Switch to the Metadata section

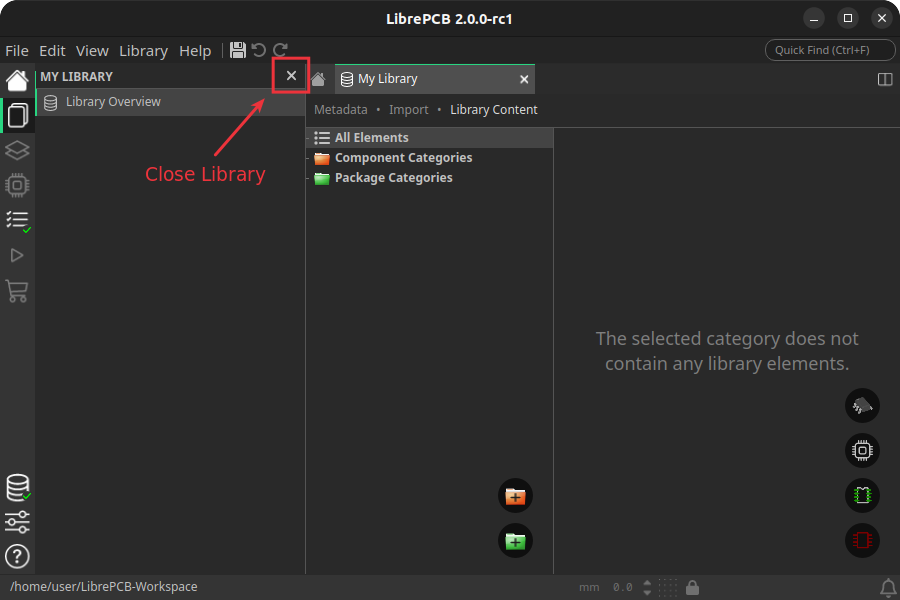[x=341, y=110]
